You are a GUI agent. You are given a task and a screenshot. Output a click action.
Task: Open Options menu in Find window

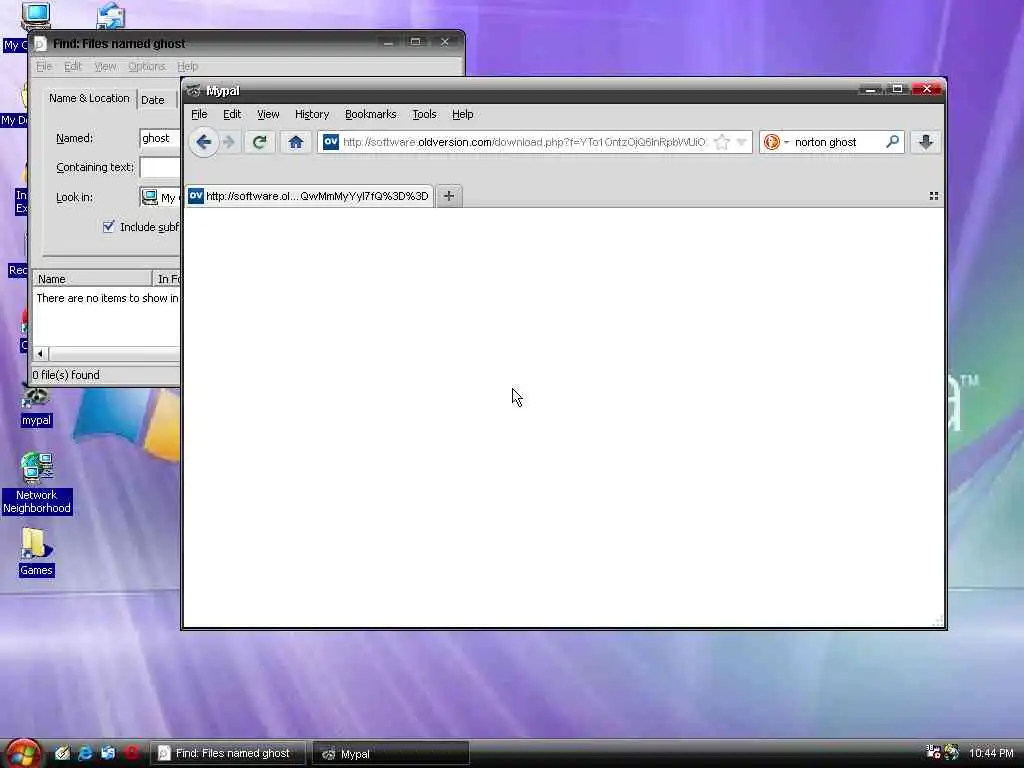tap(146, 67)
